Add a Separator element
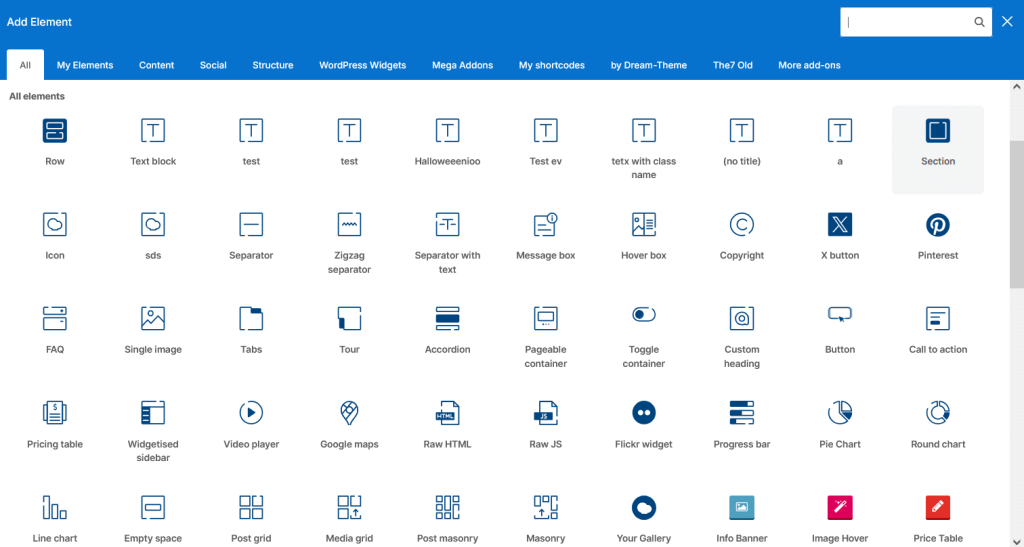Screen dimensions: 1024x547 tap(251, 236)
